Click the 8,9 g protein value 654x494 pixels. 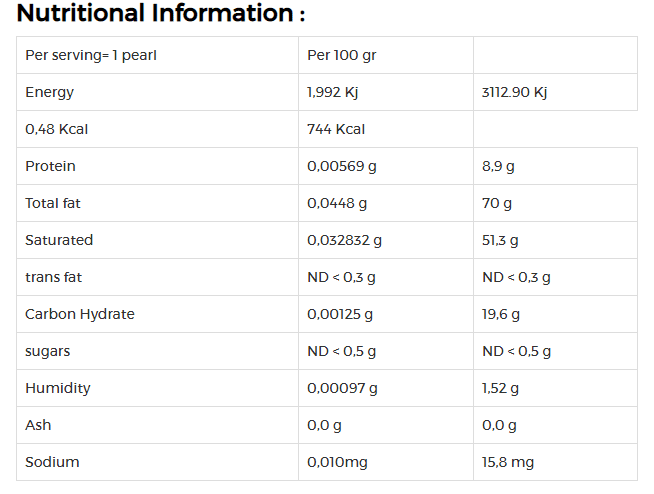click(499, 166)
